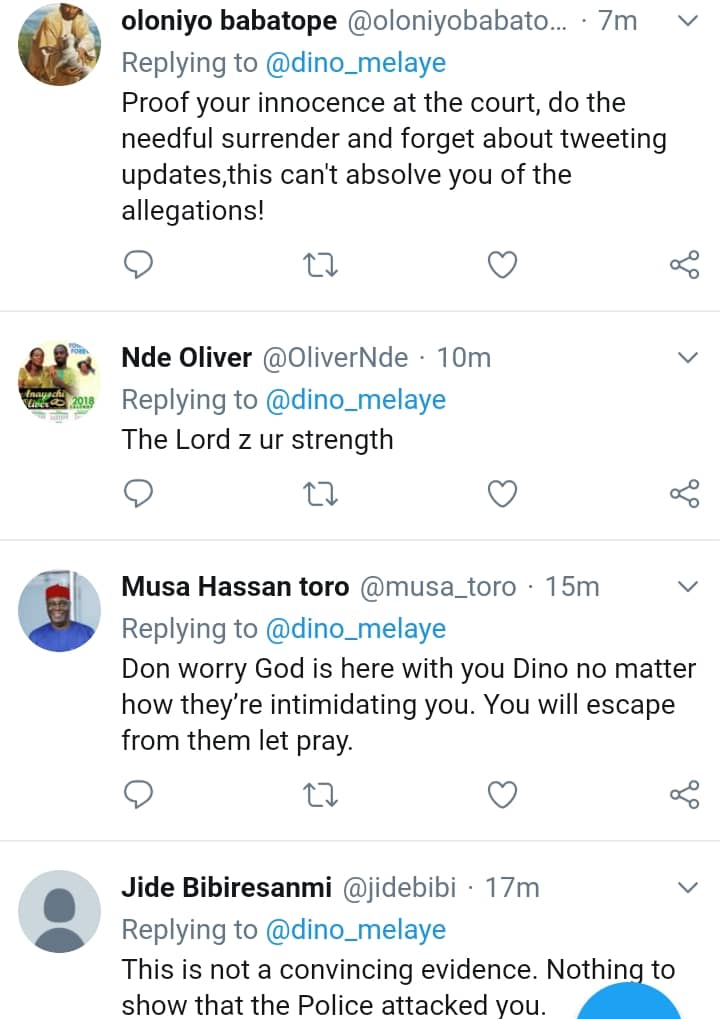Like Musa Hassan toro's tweet
This screenshot has height=1019, width=720.
click(x=502, y=794)
